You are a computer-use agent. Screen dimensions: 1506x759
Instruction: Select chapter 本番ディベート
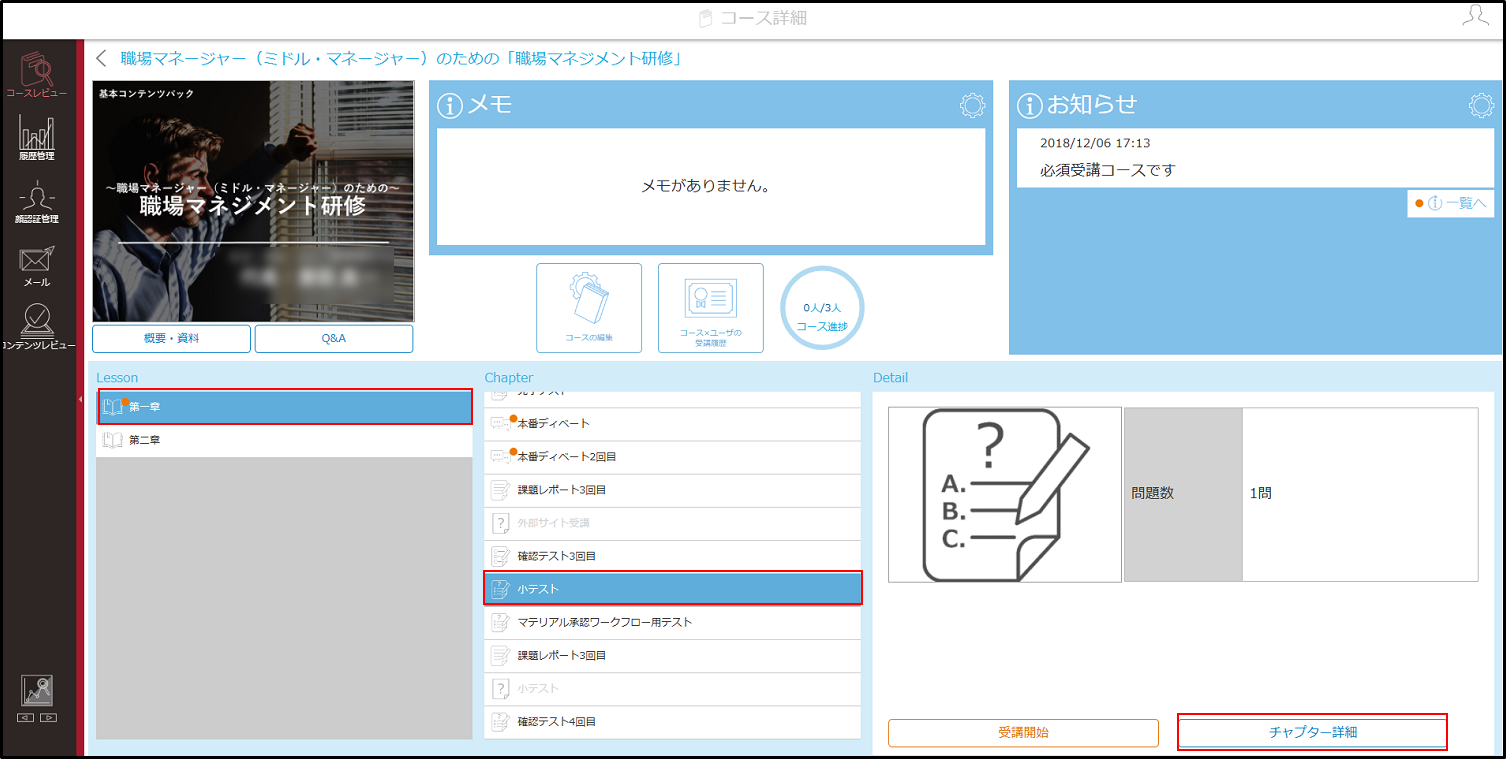(673, 424)
